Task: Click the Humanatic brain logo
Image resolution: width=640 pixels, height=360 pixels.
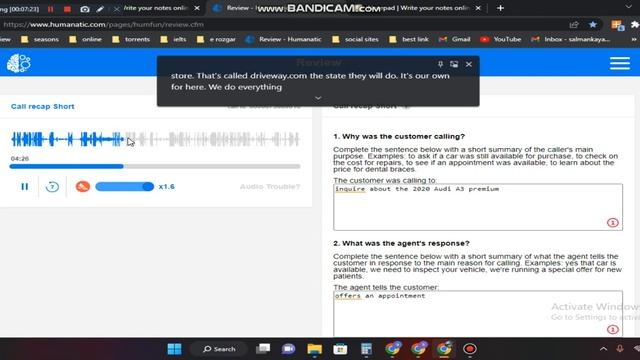Action: (19, 63)
